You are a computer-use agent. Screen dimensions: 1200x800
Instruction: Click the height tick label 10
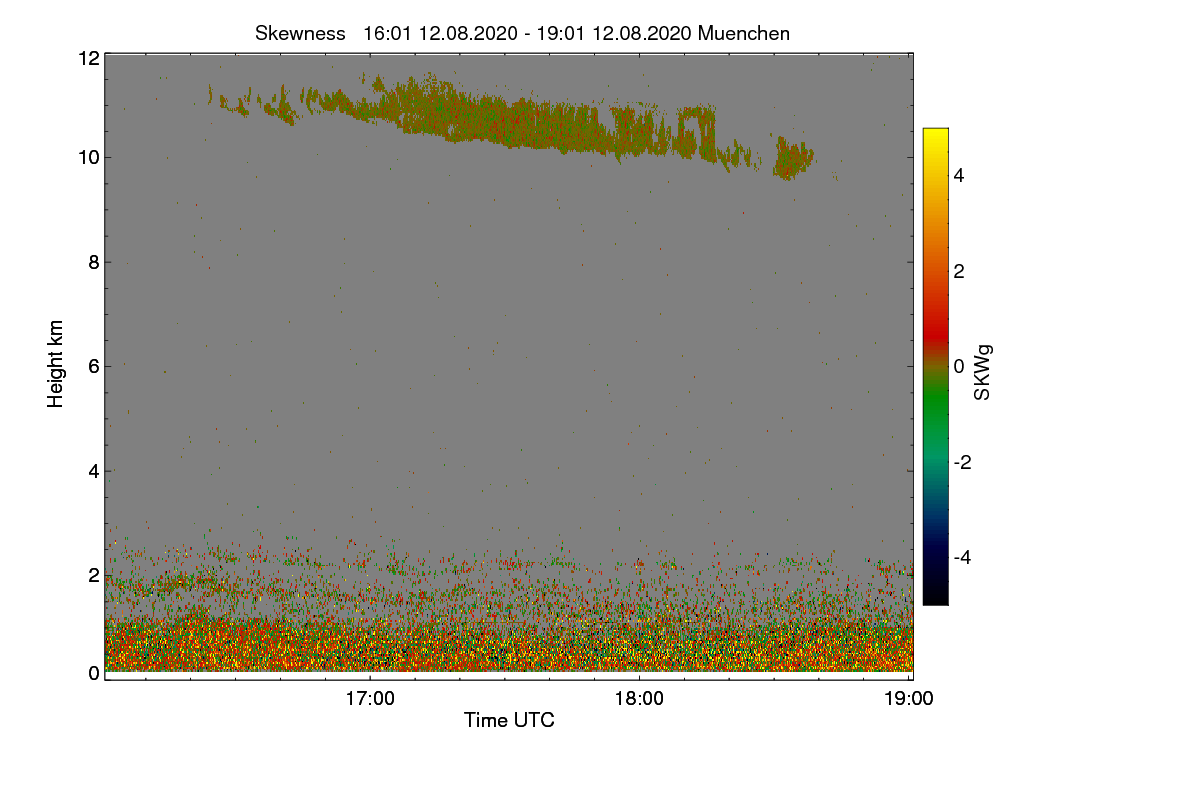click(88, 157)
